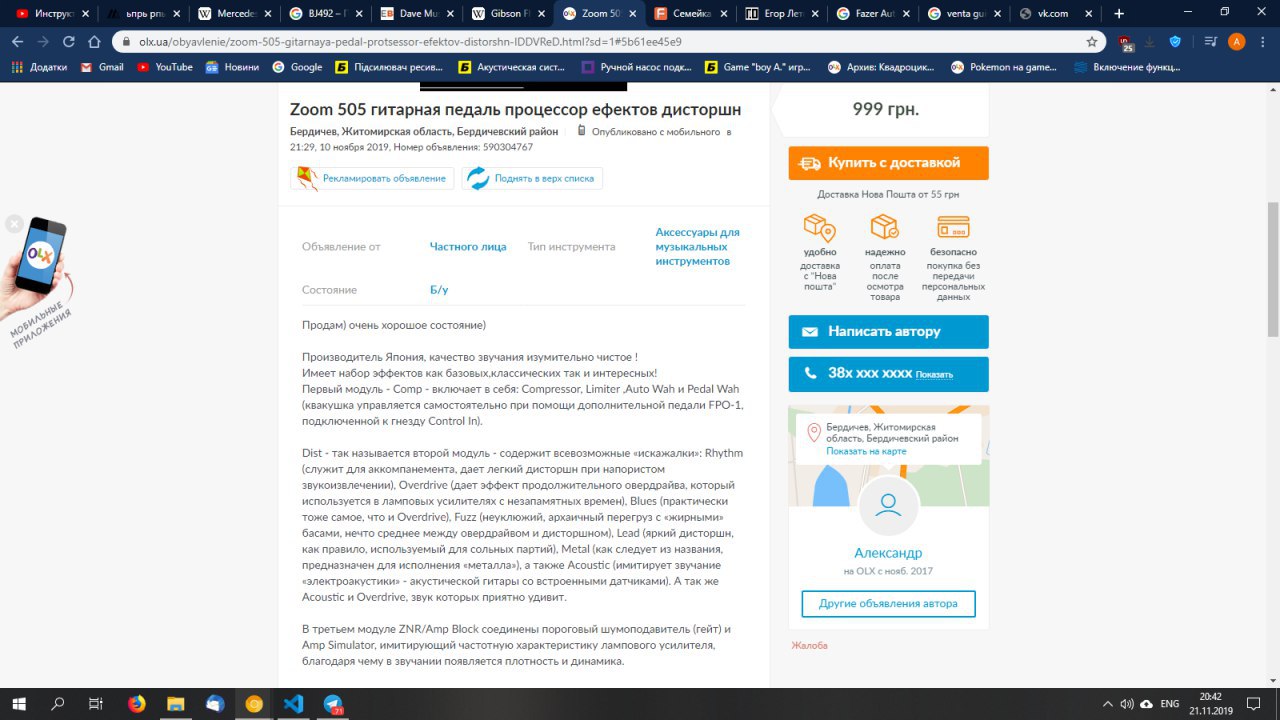
Task: Go back to the previous page
Action: tap(17, 42)
